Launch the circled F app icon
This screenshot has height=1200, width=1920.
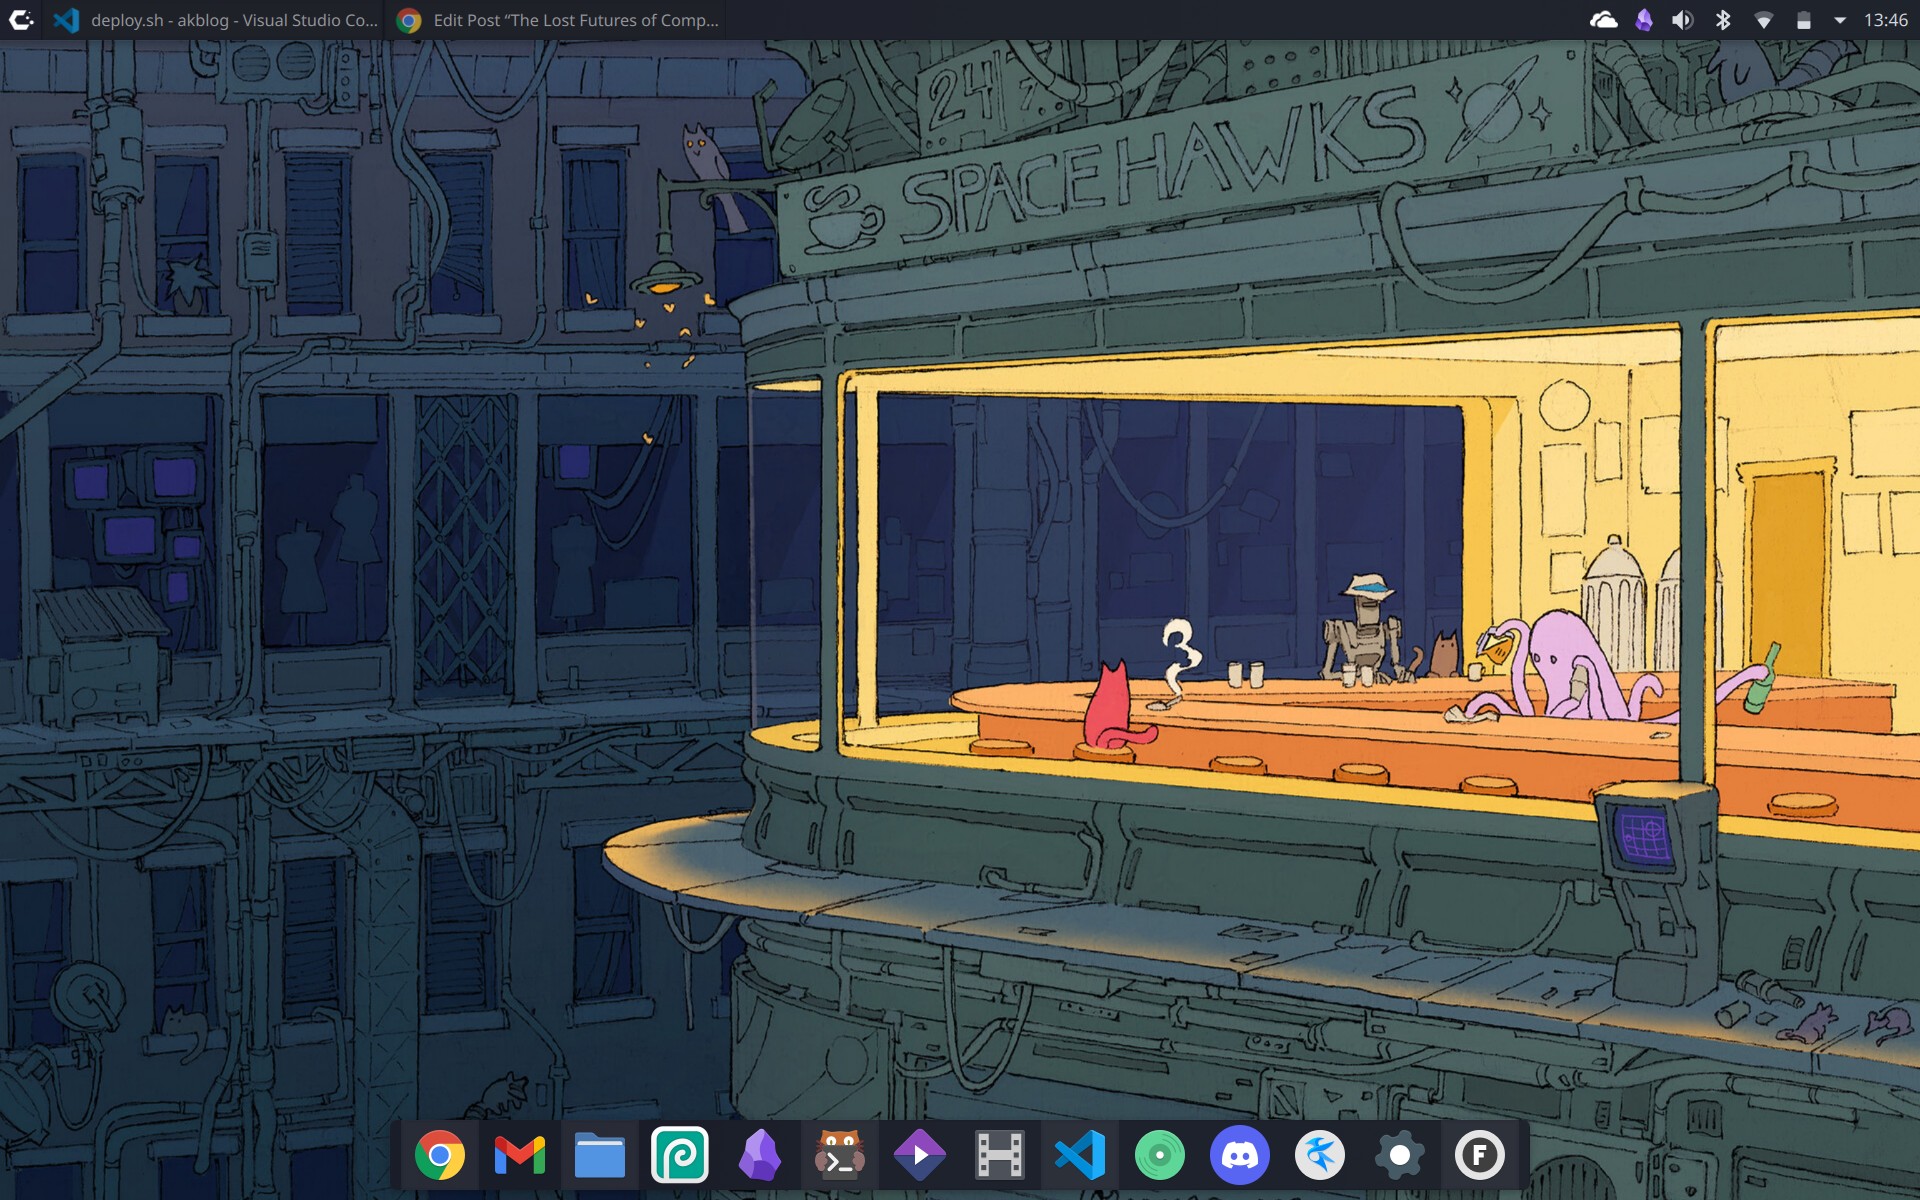(1479, 1156)
